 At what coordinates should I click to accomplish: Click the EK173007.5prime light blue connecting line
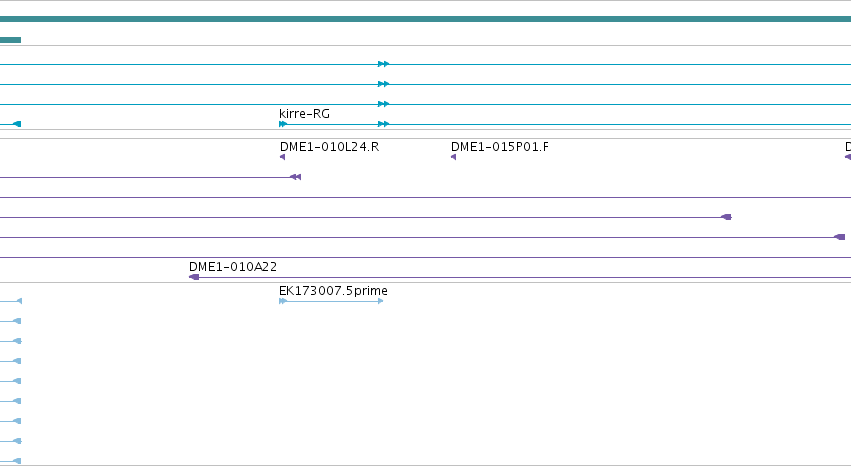tap(332, 301)
